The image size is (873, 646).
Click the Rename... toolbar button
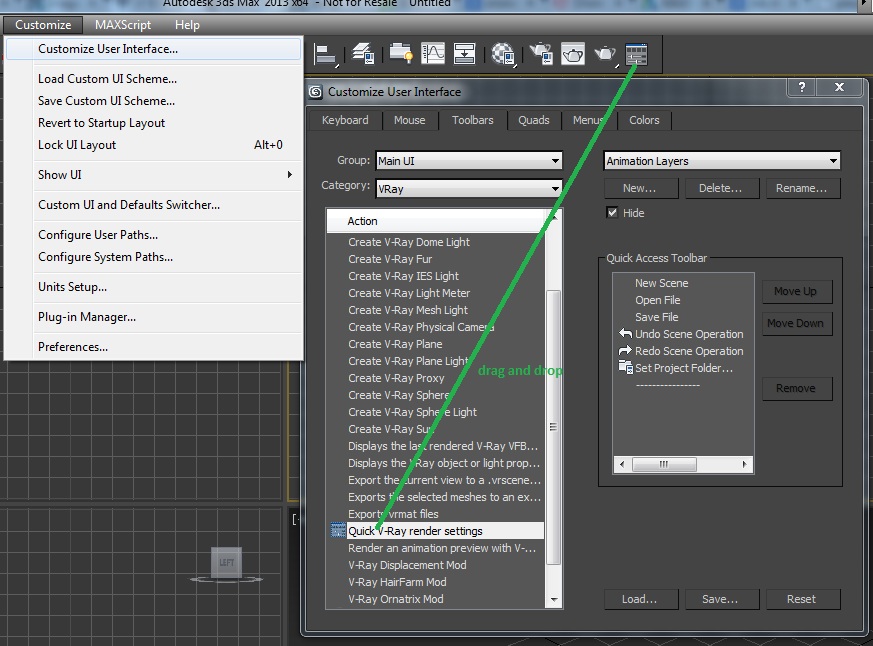tap(802, 188)
